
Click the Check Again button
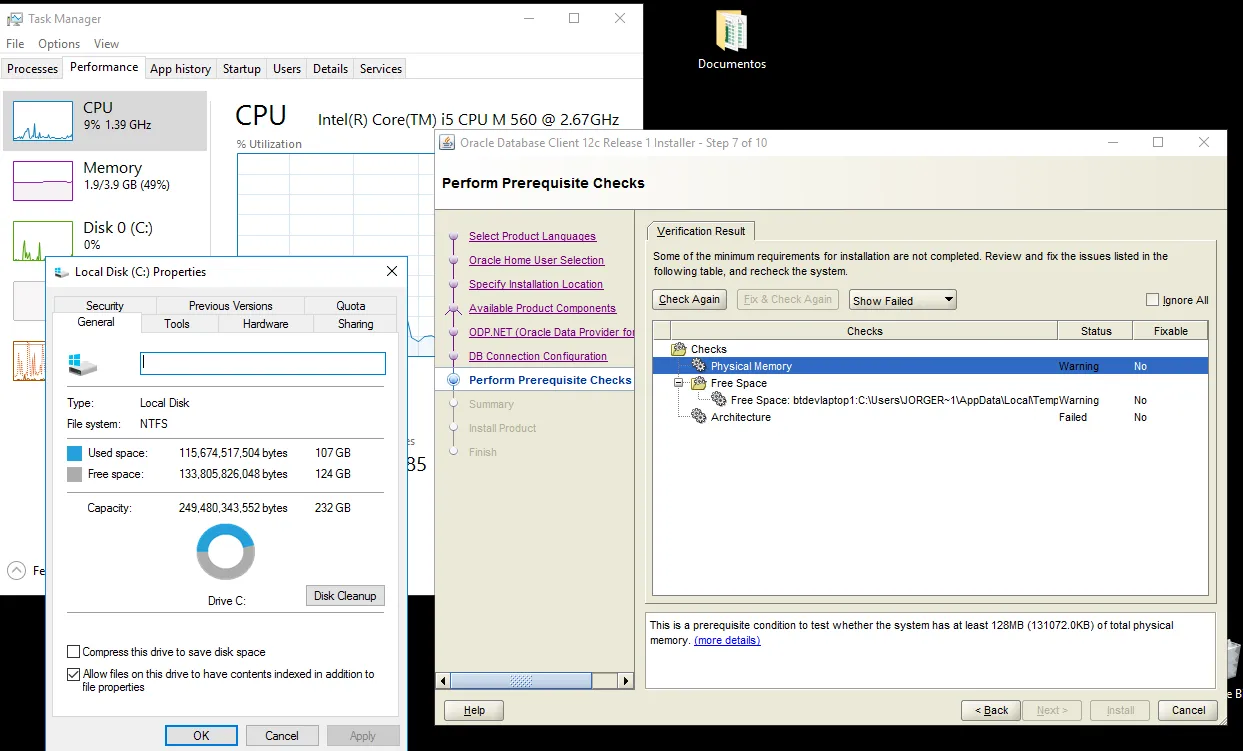690,300
